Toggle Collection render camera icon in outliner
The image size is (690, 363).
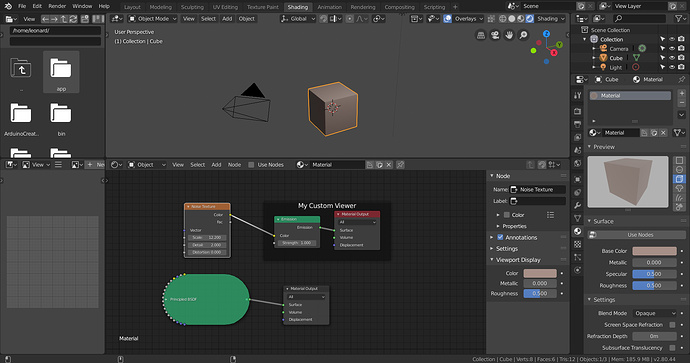click(x=681, y=39)
